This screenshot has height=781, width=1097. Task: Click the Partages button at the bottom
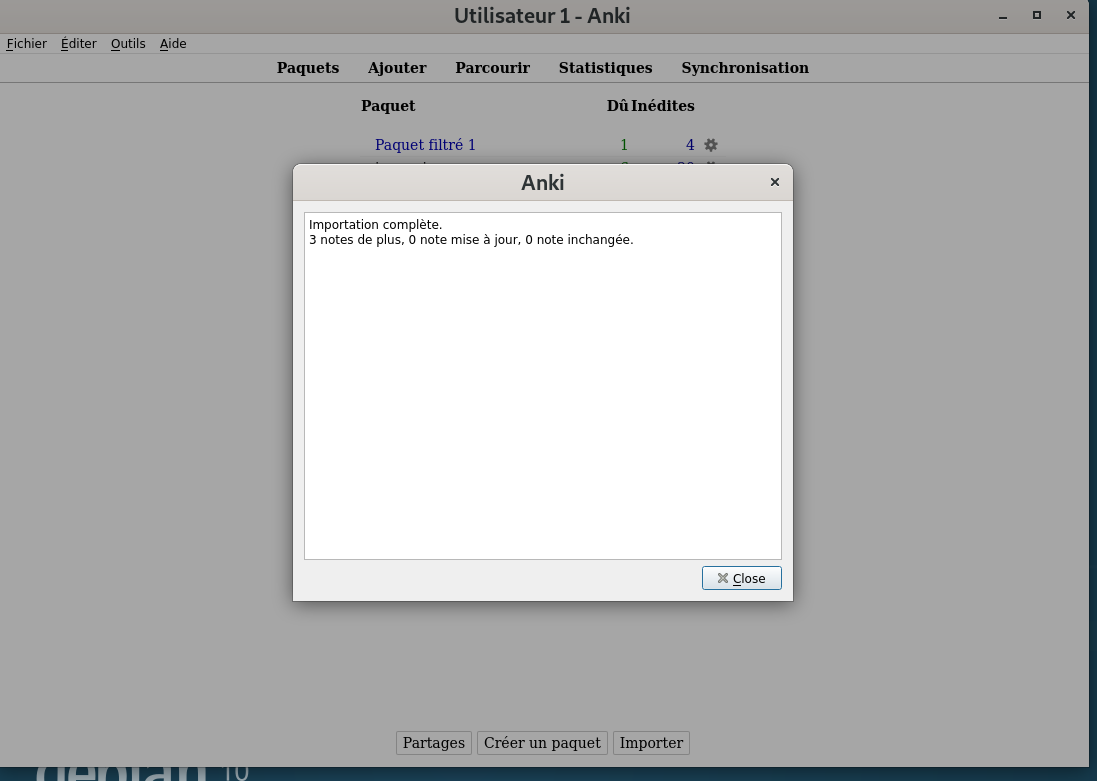(434, 743)
